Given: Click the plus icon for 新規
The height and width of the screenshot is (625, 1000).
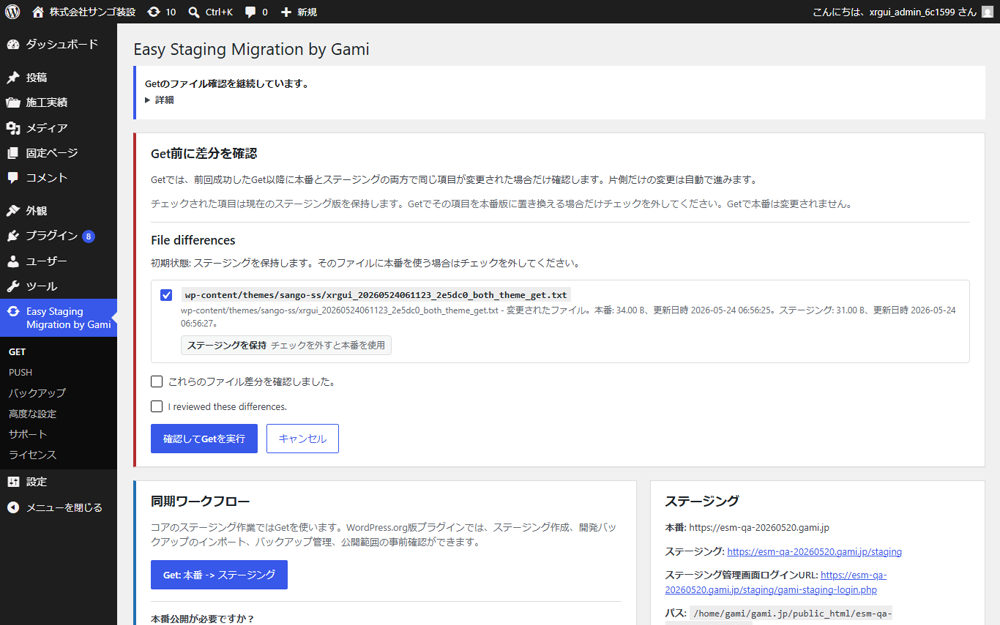Looking at the screenshot, I should (286, 11).
